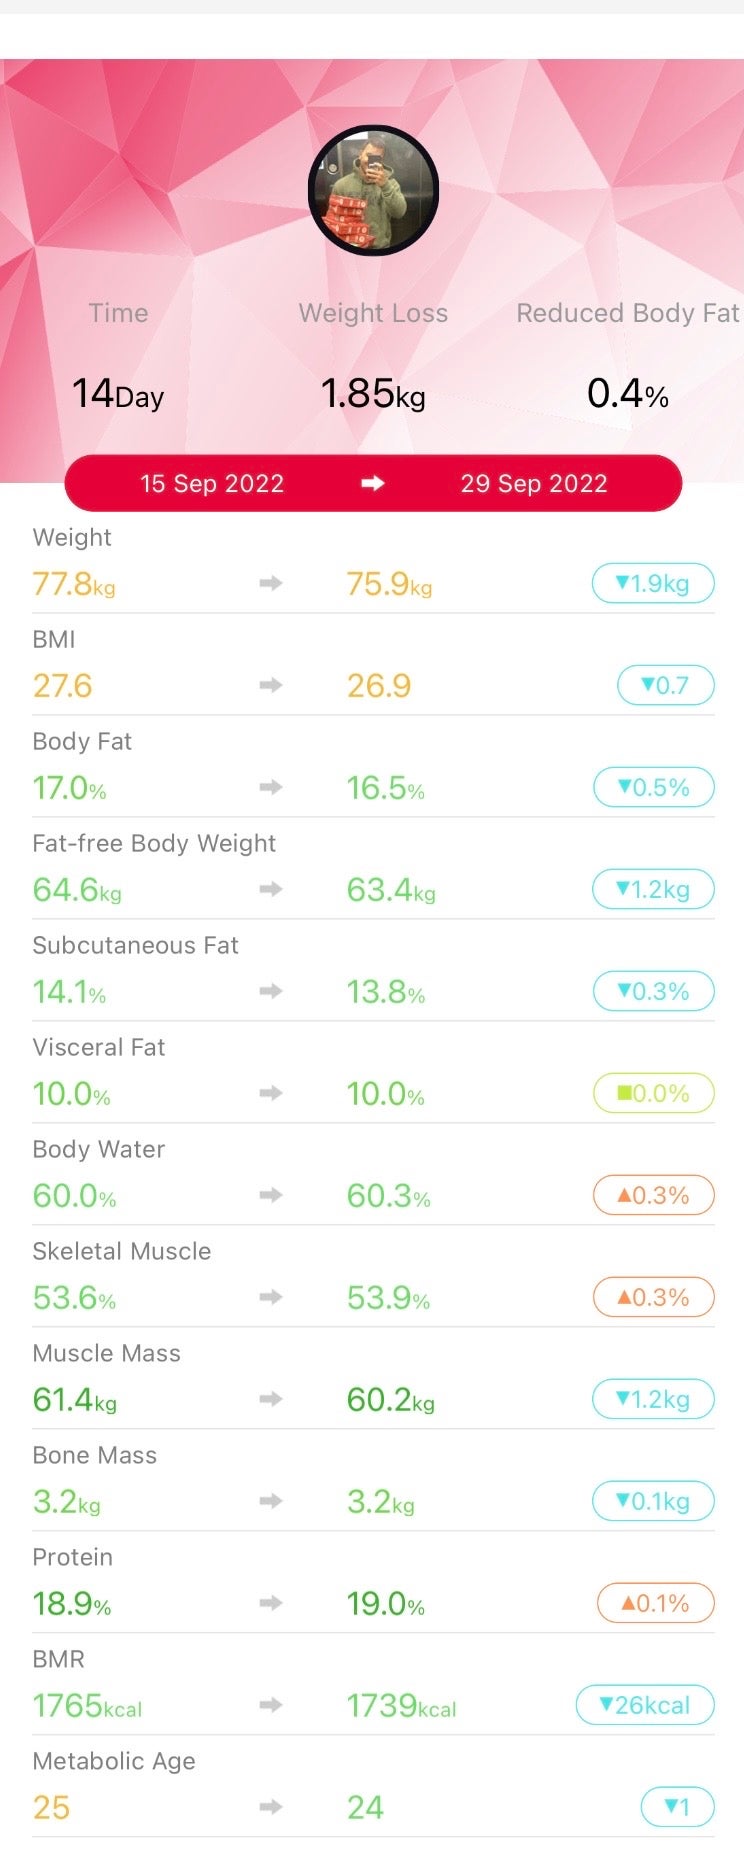
Task: Tap the BMI down 0.7 badge
Action: pos(666,685)
